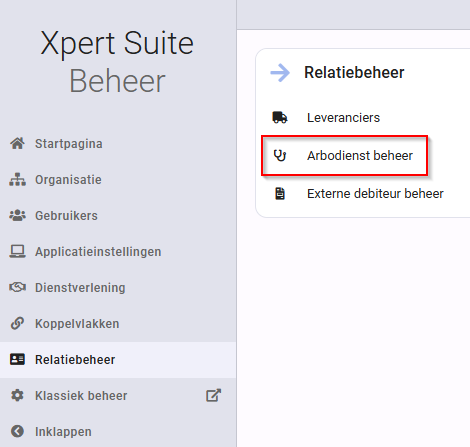Click the blue arrow beside Relatiebeheer heading

click(280, 72)
